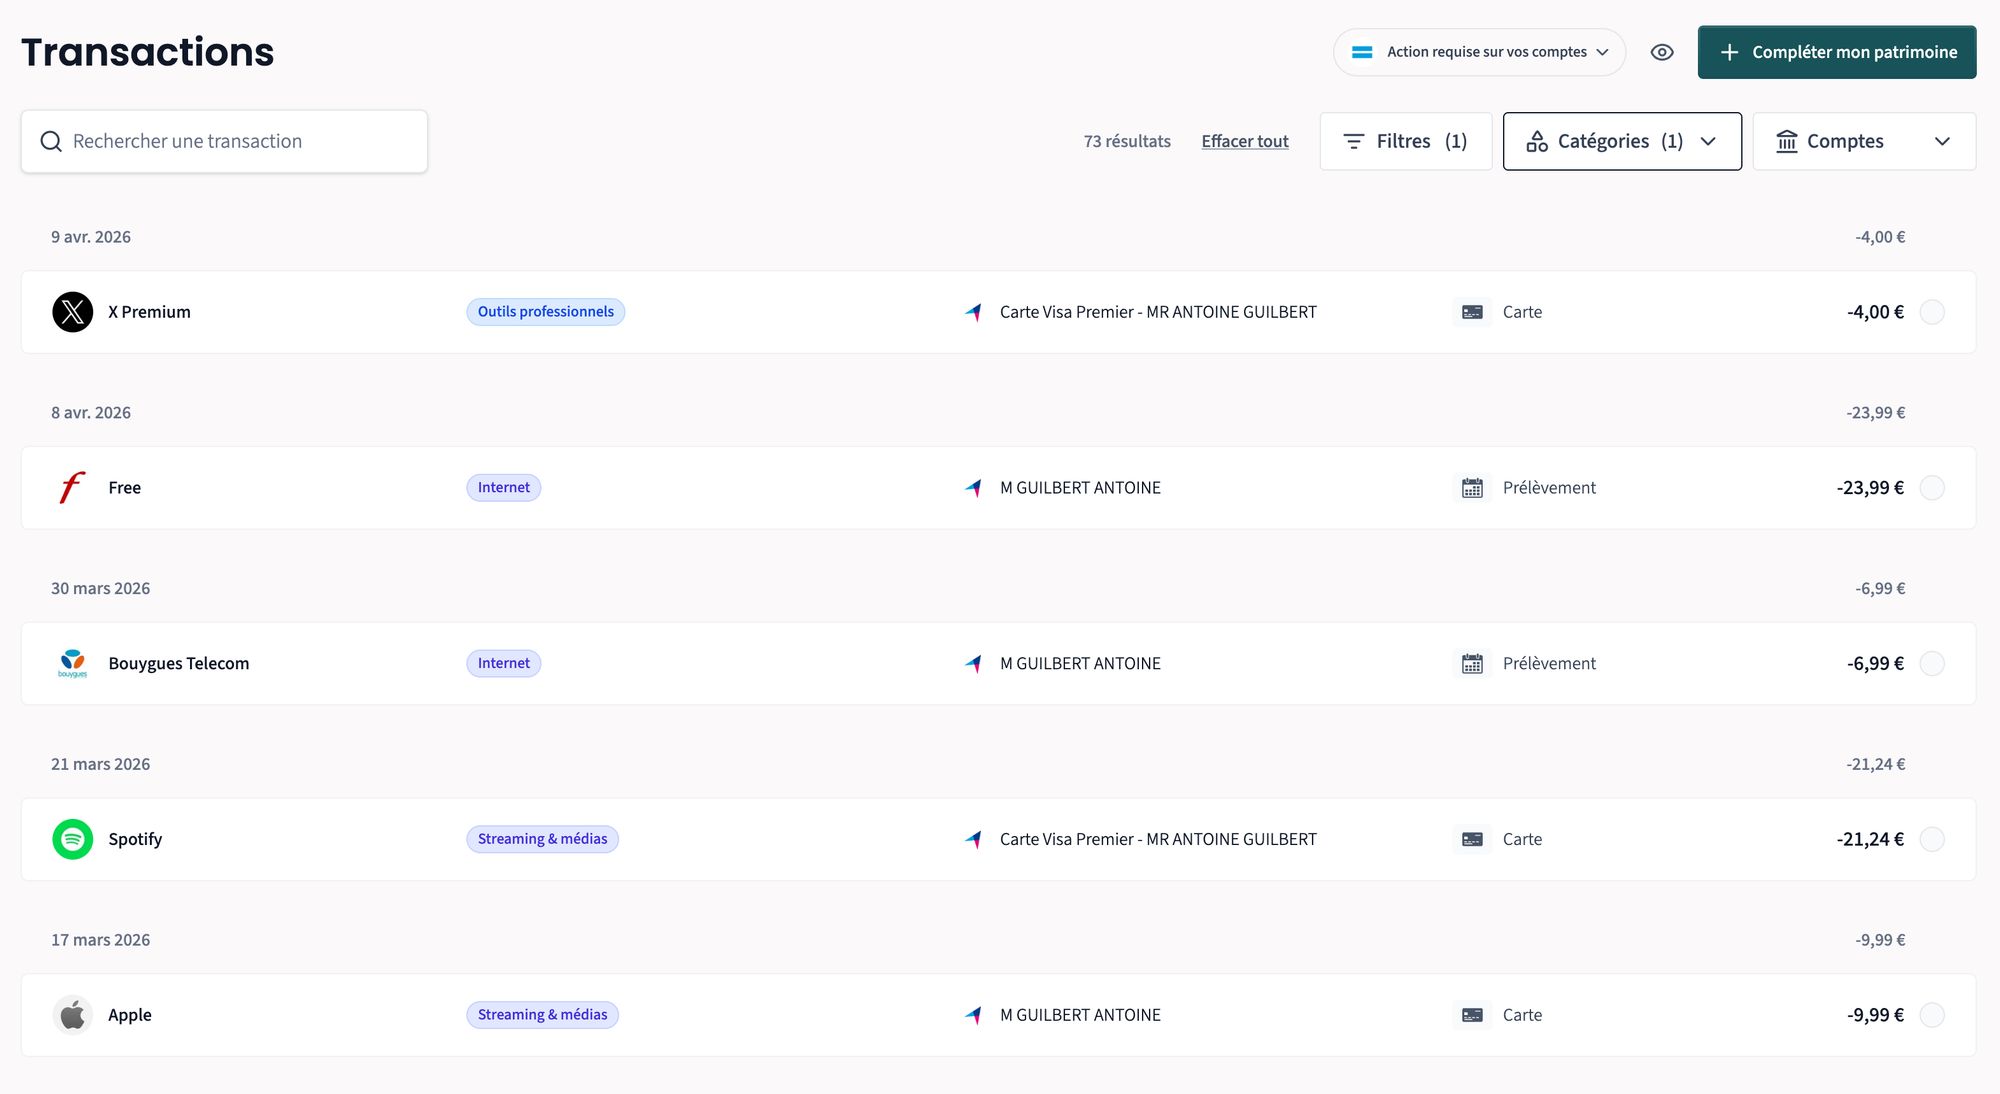The image size is (2000, 1094).
Task: Click the red Free merchant logo
Action: click(72, 488)
